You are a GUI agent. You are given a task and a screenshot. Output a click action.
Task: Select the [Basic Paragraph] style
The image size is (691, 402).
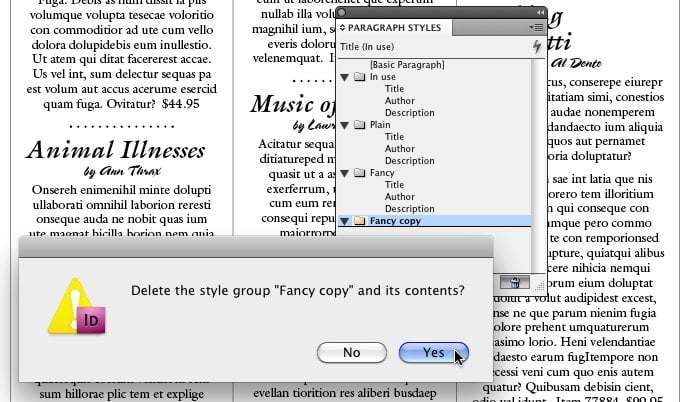tap(406, 65)
